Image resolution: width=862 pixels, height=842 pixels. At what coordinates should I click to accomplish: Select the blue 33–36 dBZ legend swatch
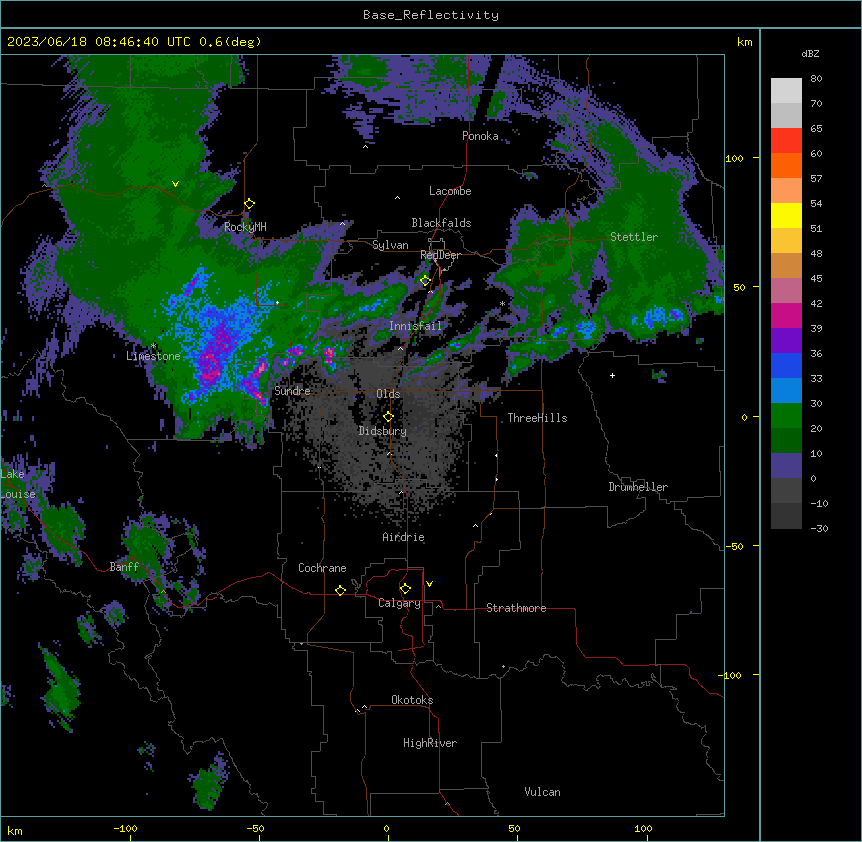(x=786, y=366)
